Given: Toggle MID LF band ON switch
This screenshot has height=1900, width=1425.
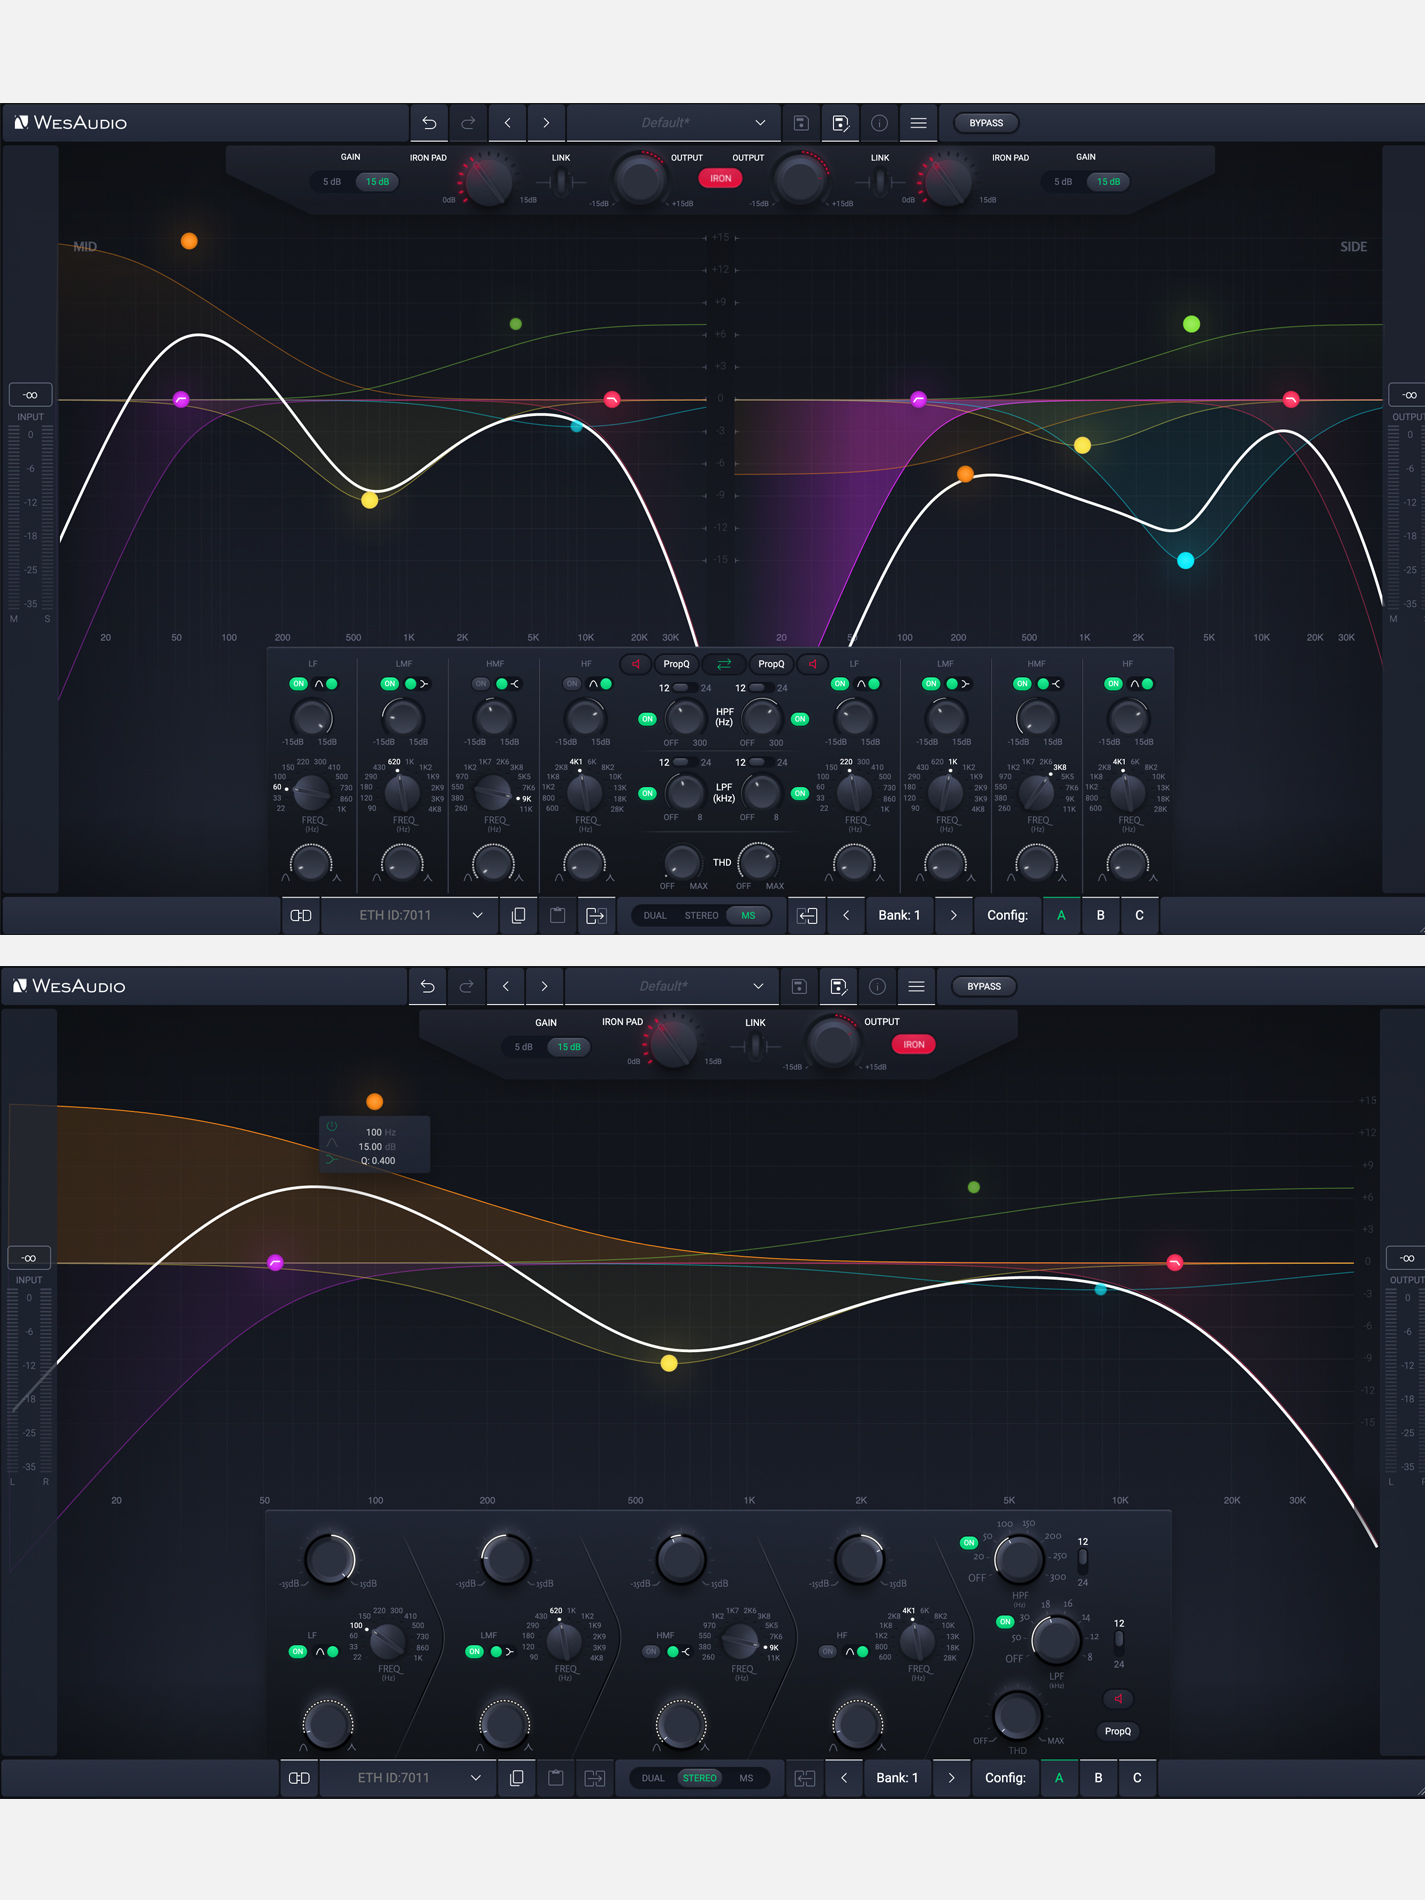Looking at the screenshot, I should pos(298,684).
